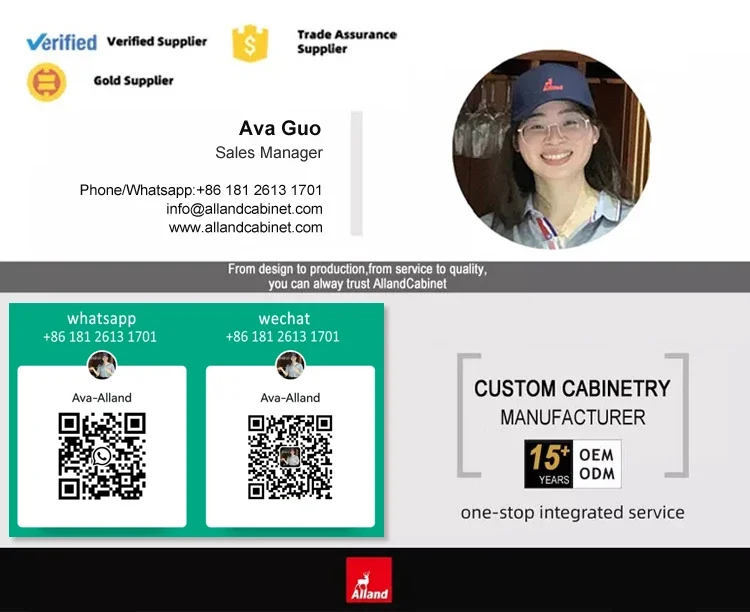Click 'Ava-Alland' in the WhatsApp card
Image resolution: width=750 pixels, height=612 pixels.
[102, 398]
